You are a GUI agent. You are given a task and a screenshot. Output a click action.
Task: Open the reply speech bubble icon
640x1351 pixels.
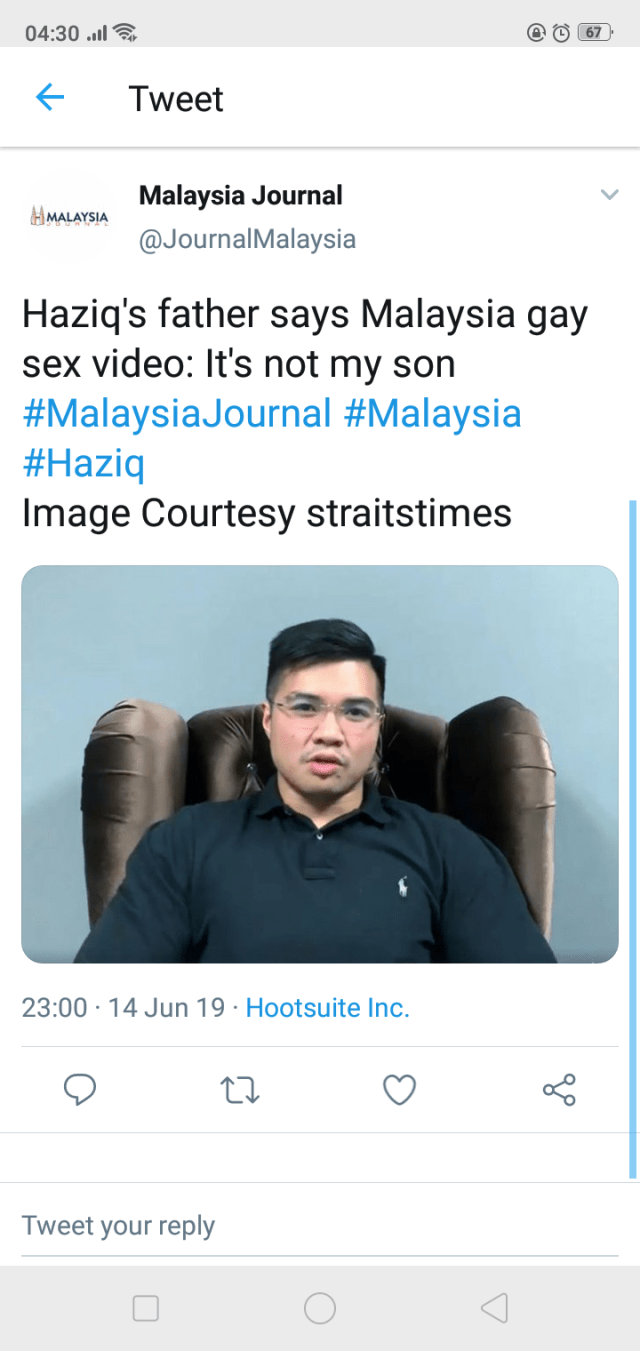(80, 1089)
